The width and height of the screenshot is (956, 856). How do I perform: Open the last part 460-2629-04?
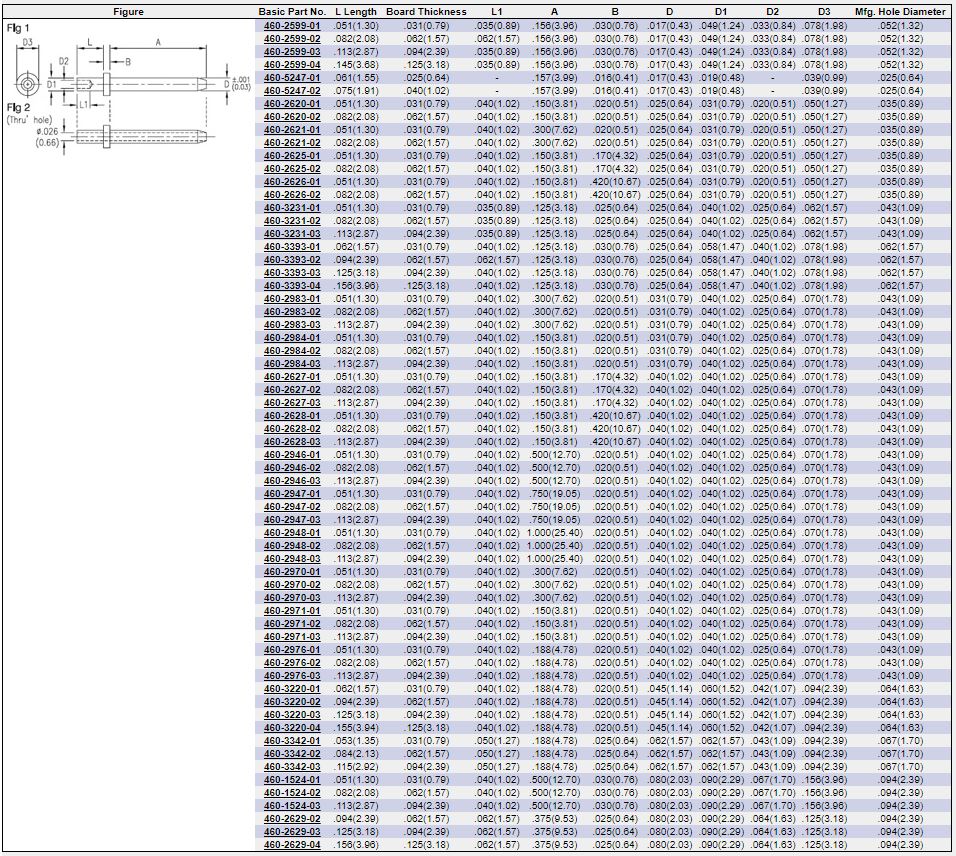pos(292,845)
